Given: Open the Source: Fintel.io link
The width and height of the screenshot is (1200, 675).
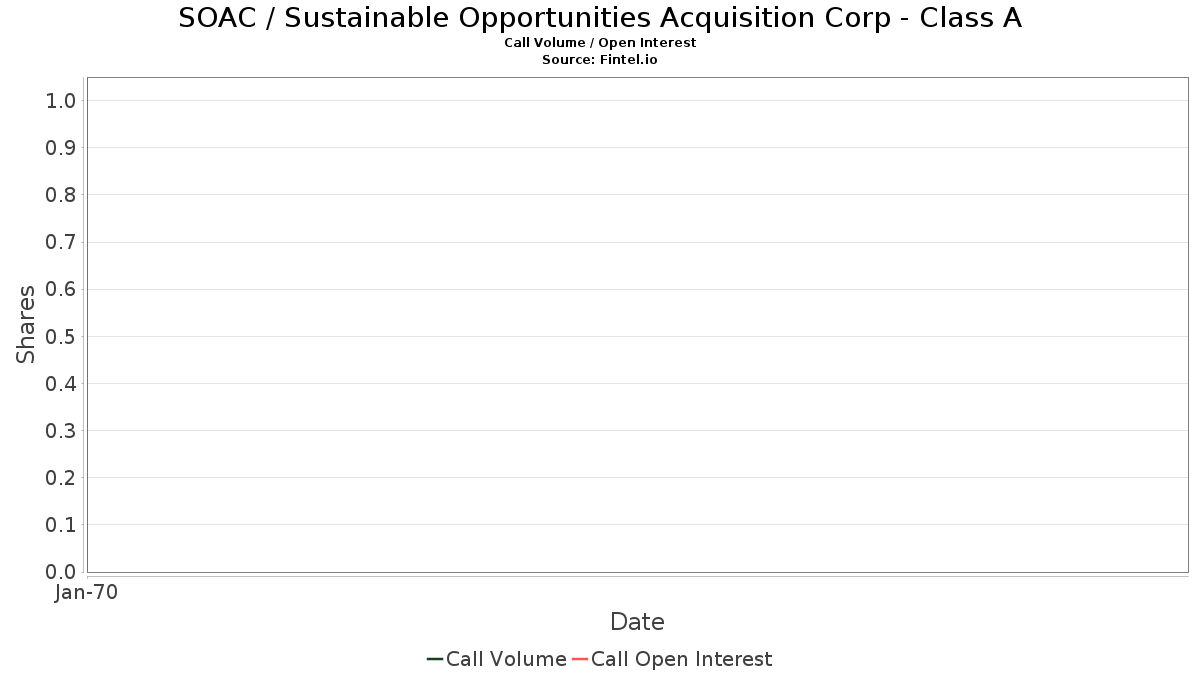Looking at the screenshot, I should [x=600, y=60].
